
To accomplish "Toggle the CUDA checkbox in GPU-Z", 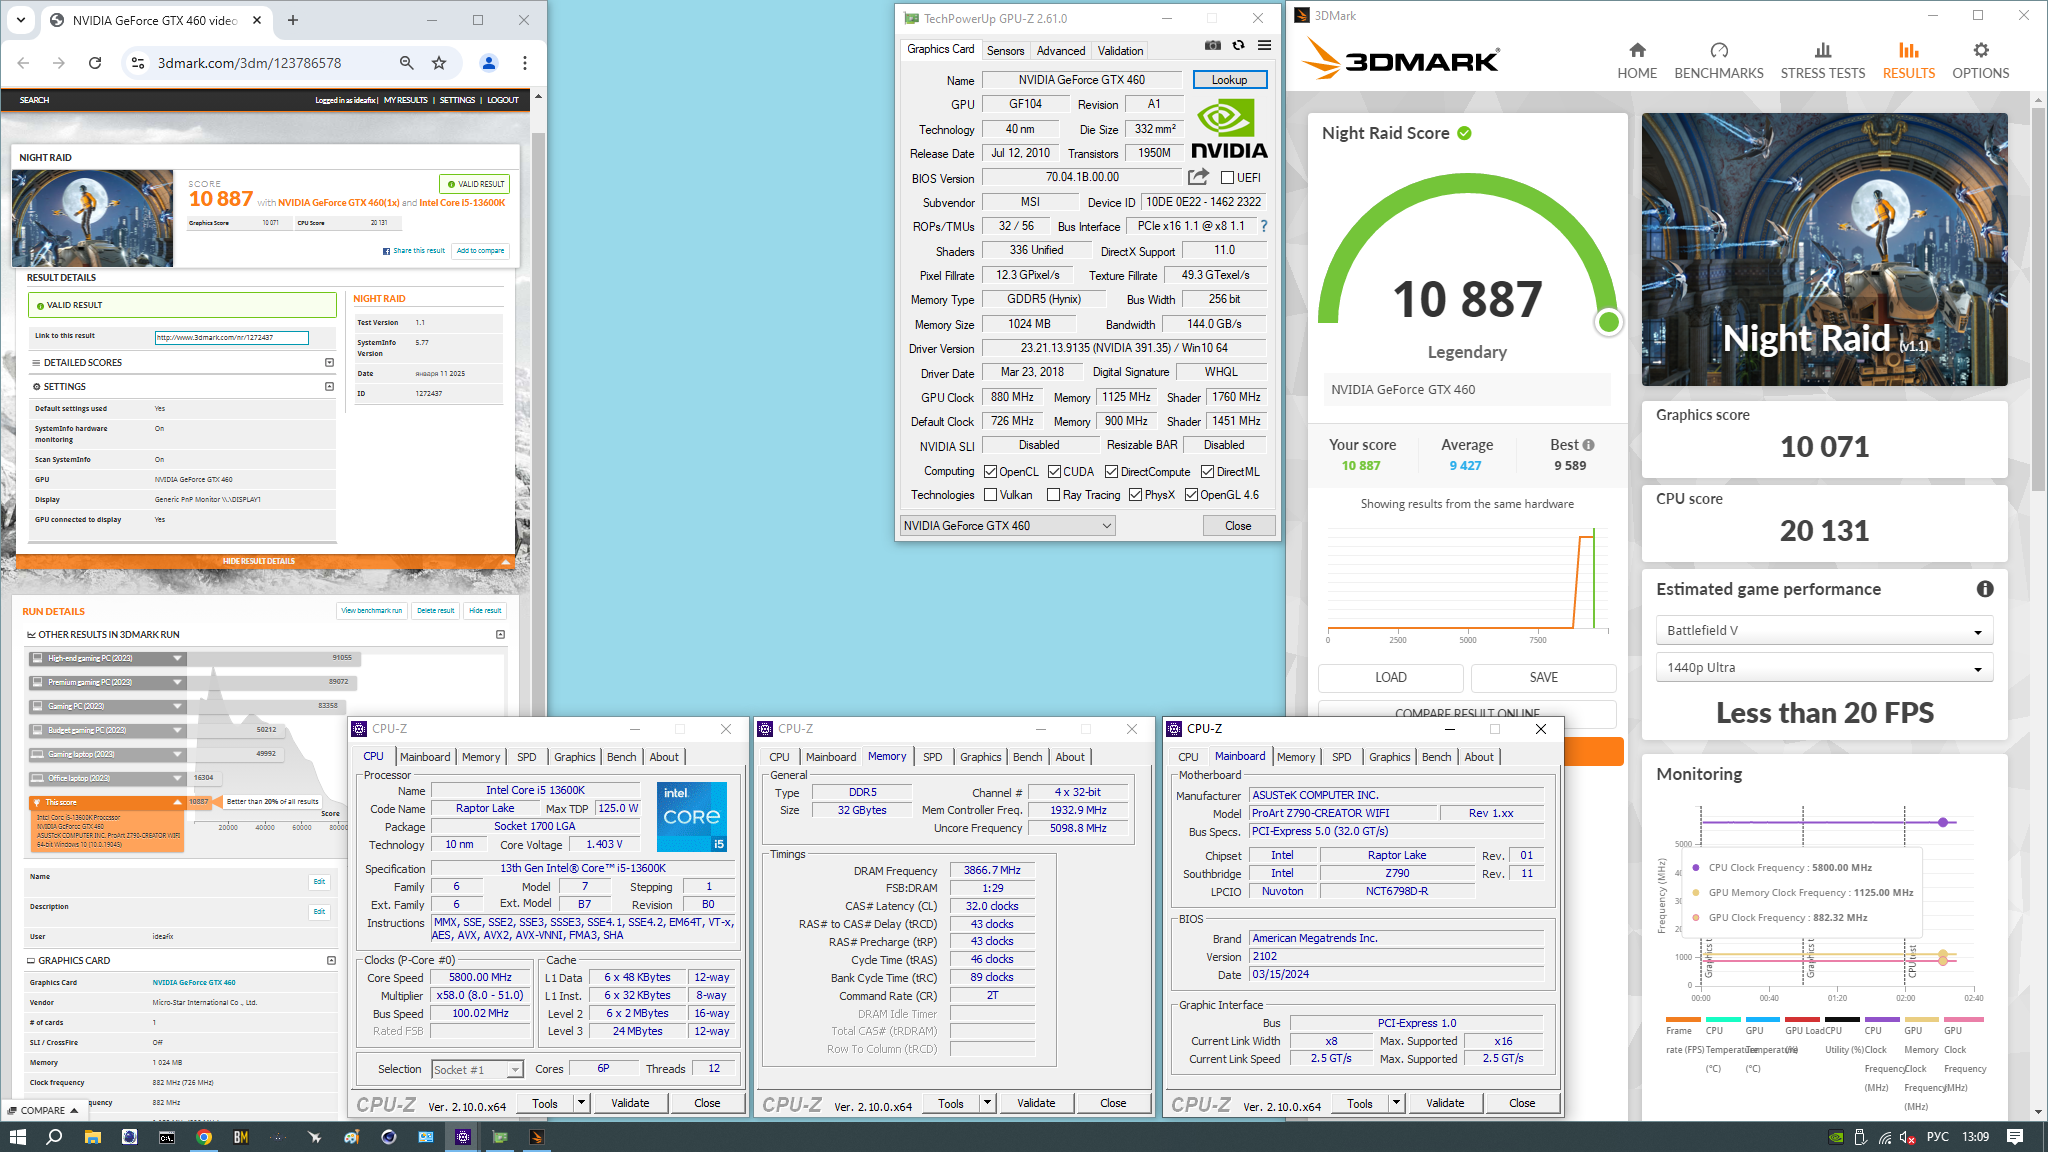I will pos(1054,472).
